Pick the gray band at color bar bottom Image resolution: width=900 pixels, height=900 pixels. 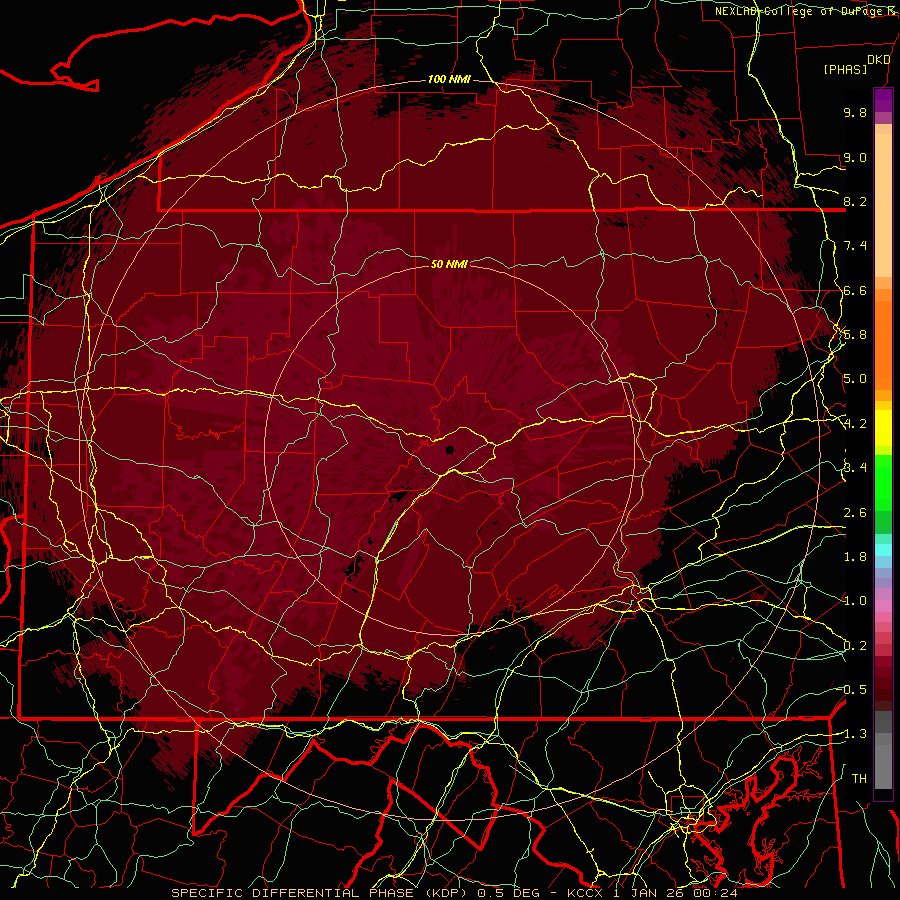pos(883,766)
